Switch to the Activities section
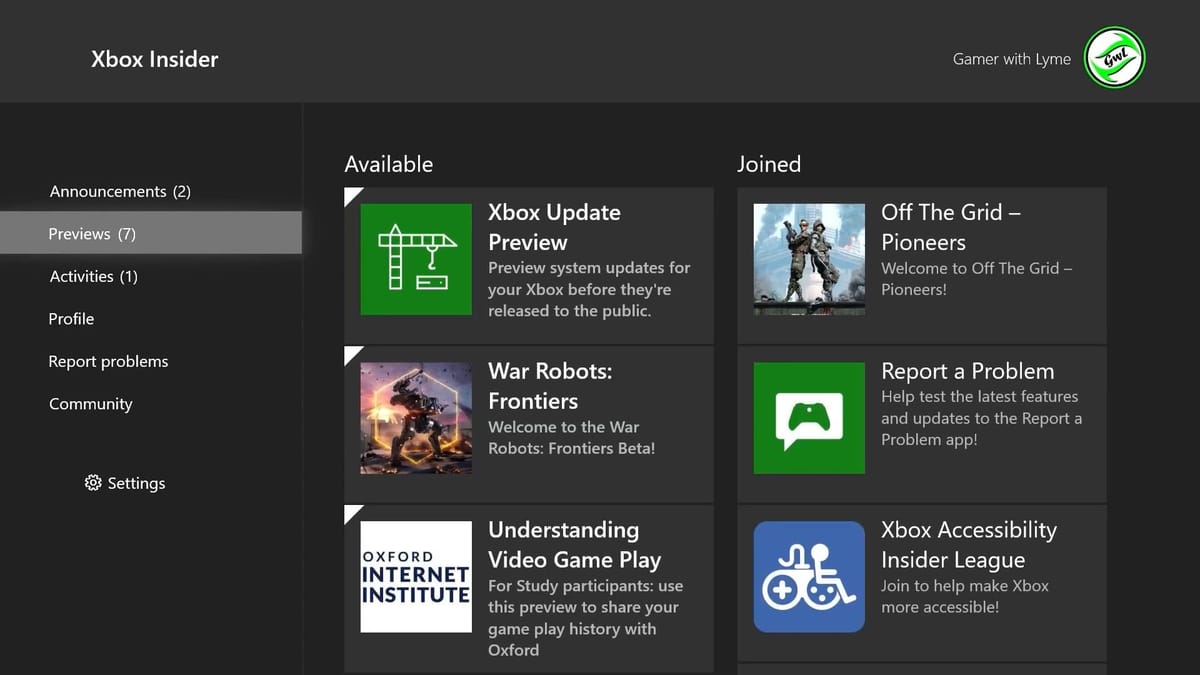1200x675 pixels. click(x=94, y=276)
